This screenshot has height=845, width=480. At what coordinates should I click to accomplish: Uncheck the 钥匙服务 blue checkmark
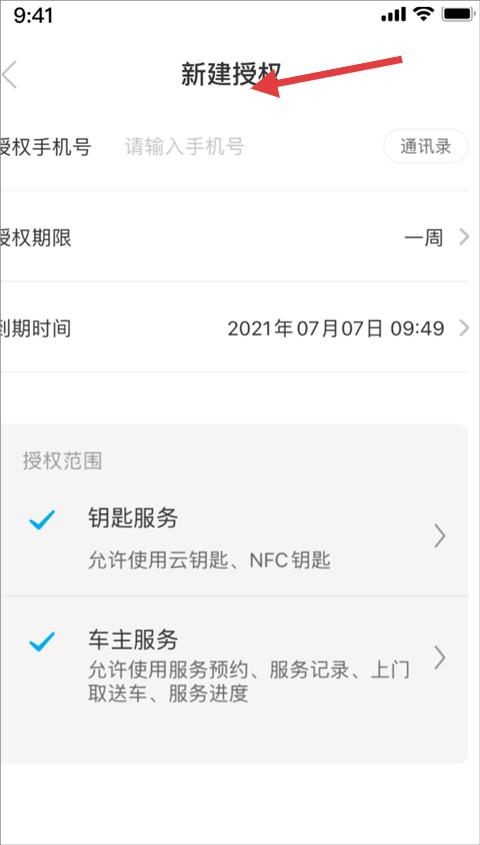click(42, 521)
